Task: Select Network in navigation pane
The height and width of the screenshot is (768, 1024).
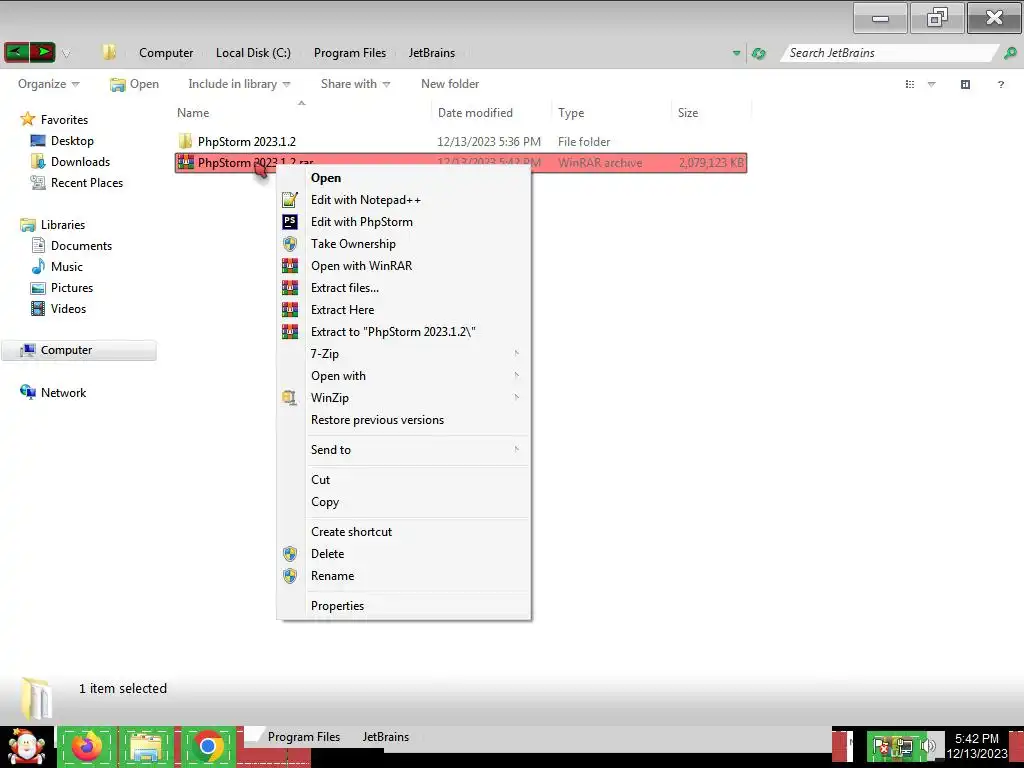Action: point(63,392)
